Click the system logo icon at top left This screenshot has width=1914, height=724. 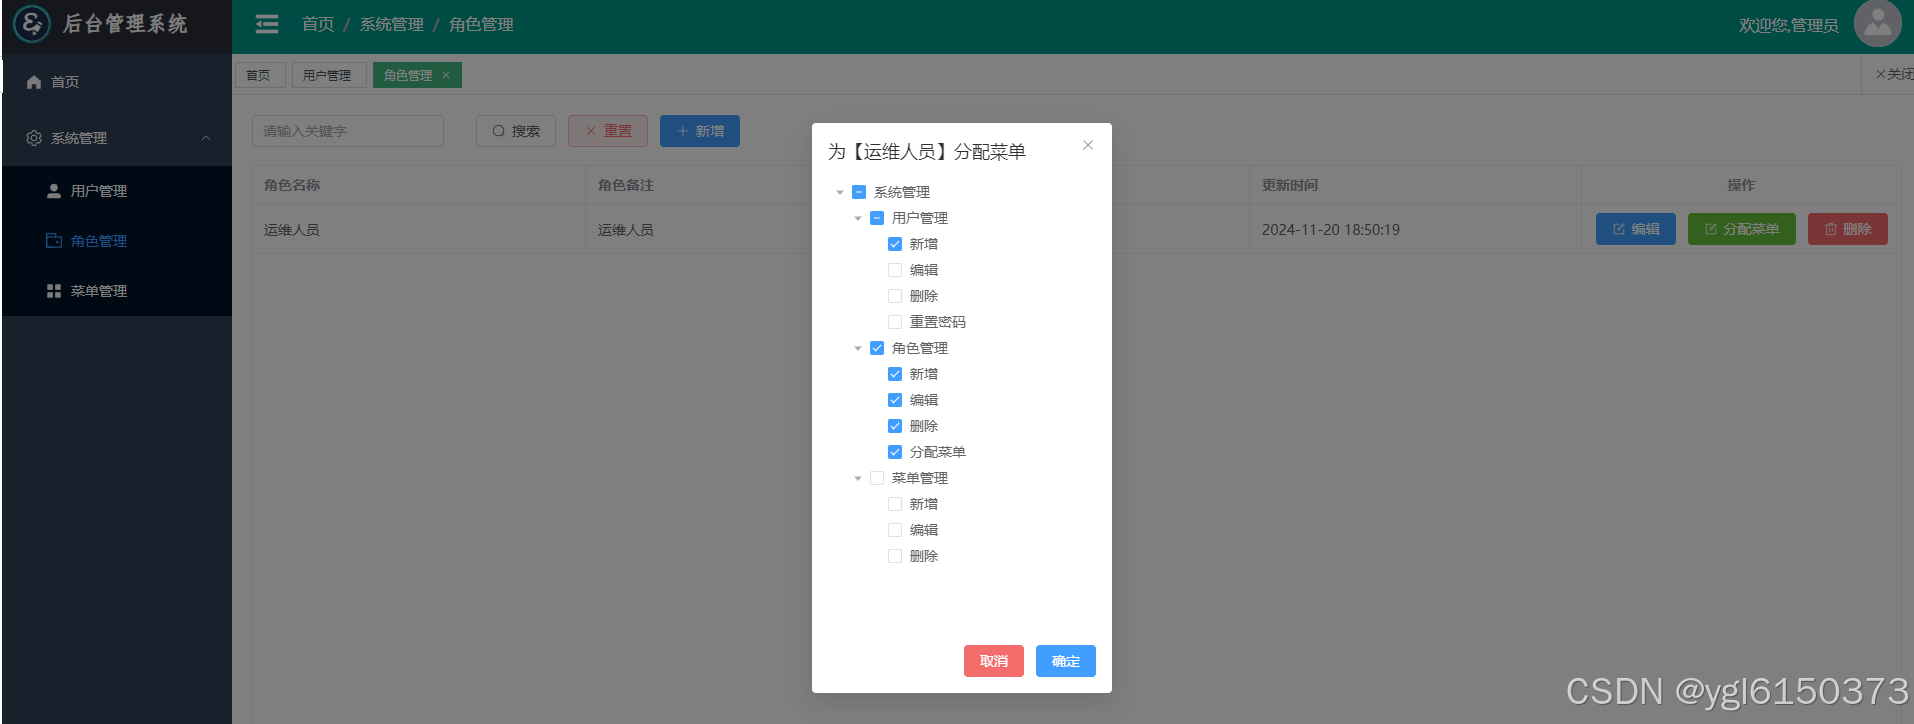(32, 24)
